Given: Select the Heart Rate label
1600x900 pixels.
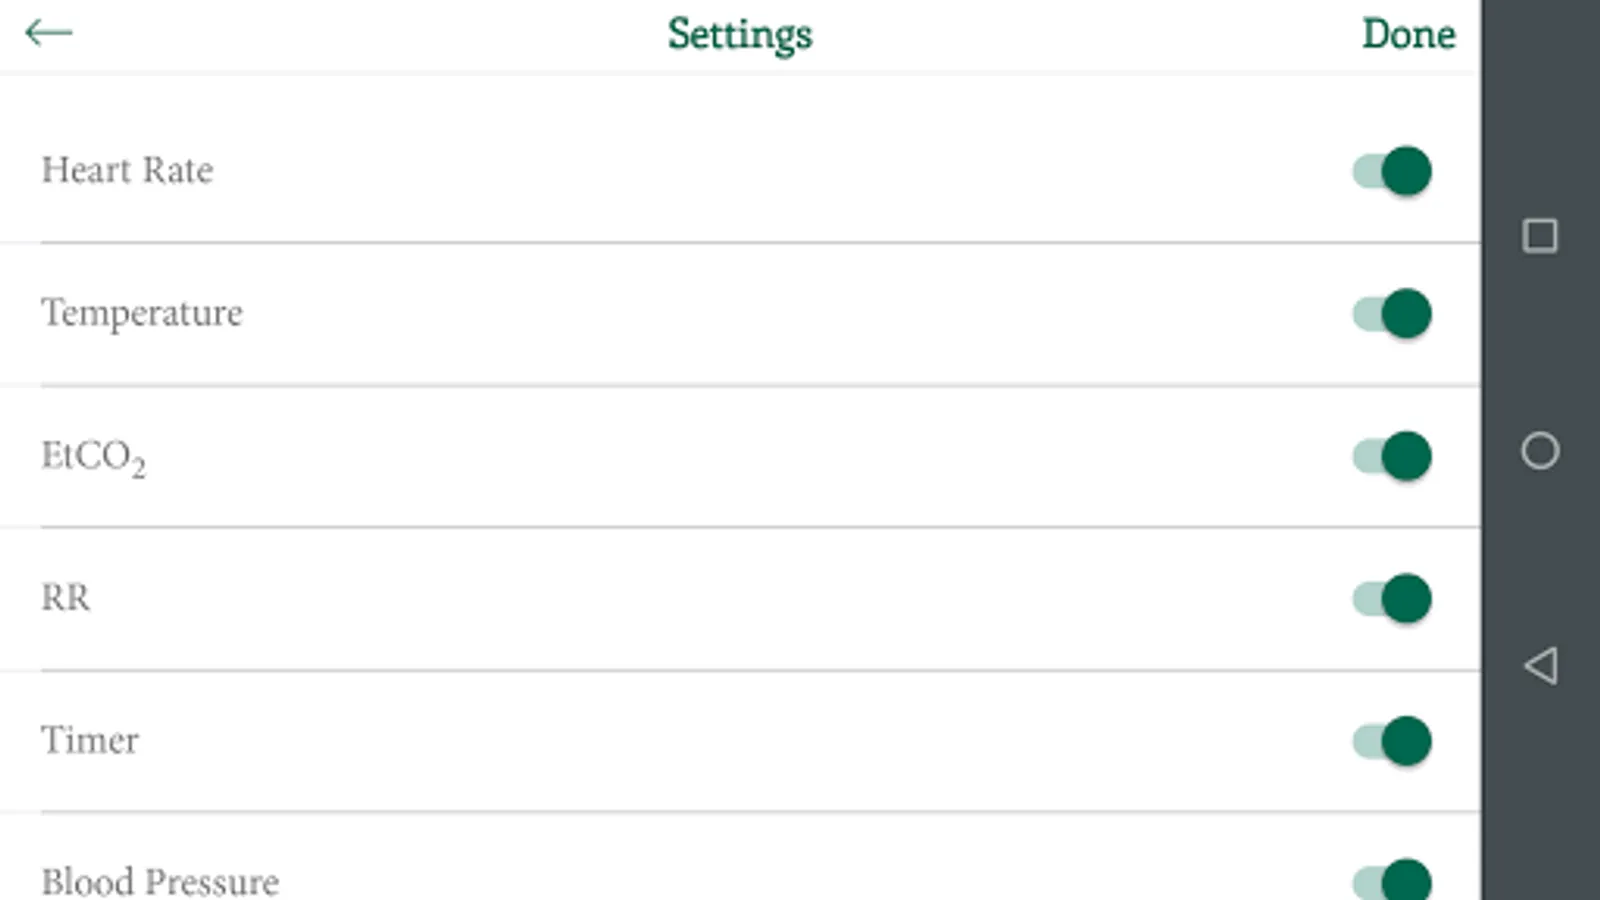Looking at the screenshot, I should 127,171.
